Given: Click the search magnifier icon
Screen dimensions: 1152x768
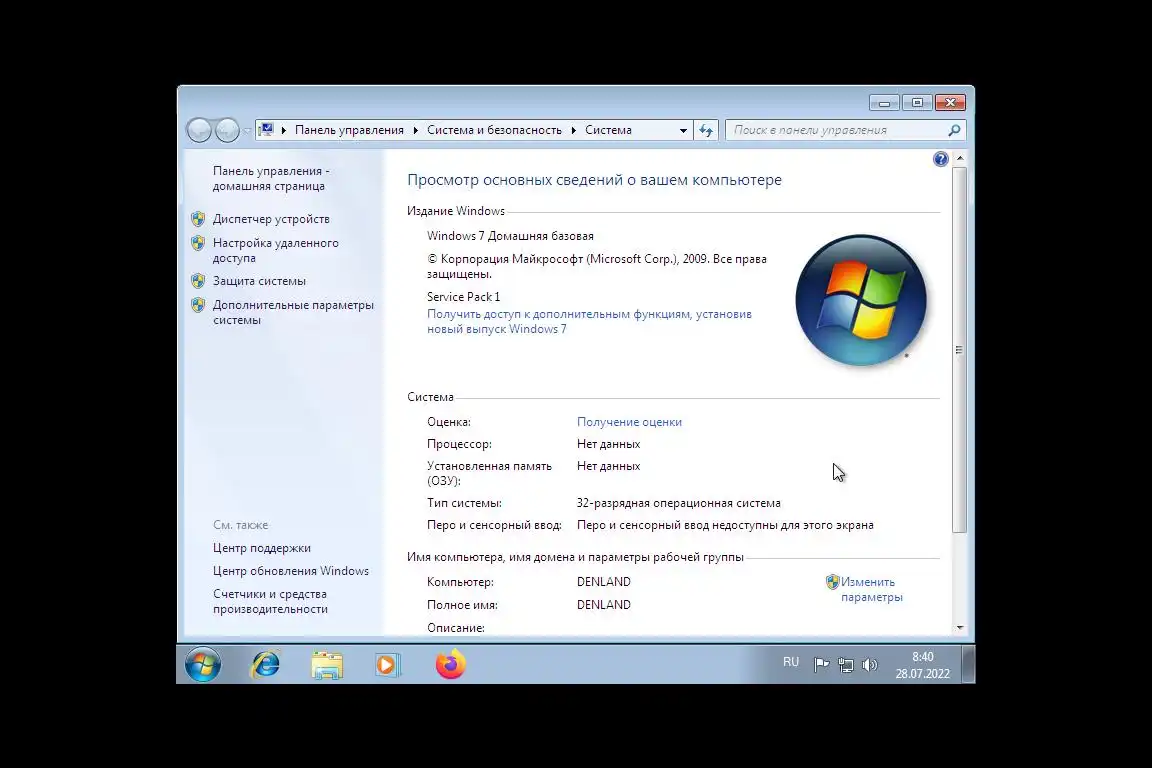Looking at the screenshot, I should 954,130.
